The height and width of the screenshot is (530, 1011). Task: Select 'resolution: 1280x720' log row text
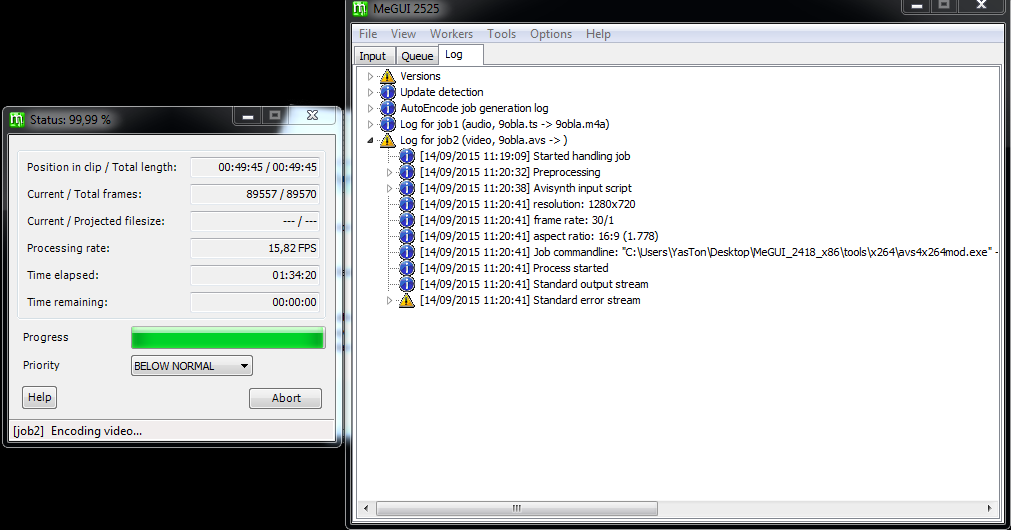click(x=527, y=204)
